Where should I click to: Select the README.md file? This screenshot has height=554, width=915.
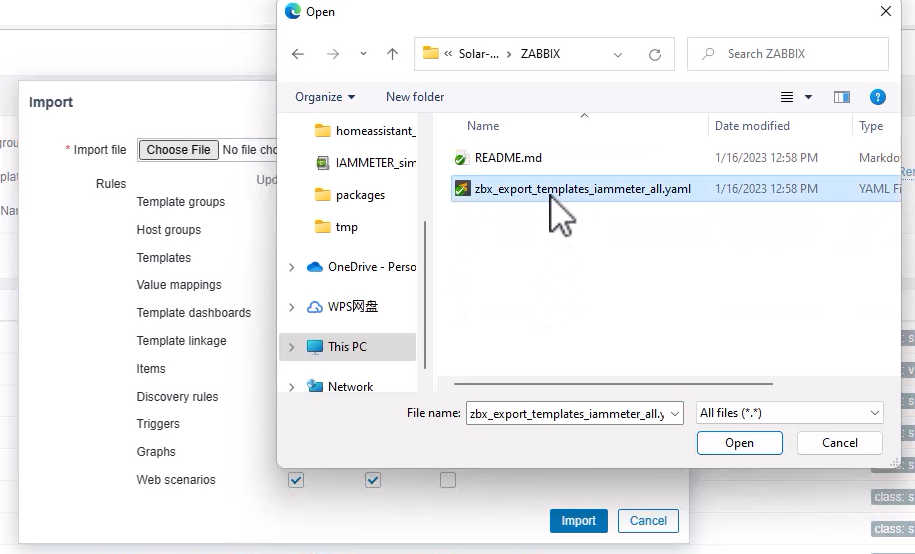[507, 158]
